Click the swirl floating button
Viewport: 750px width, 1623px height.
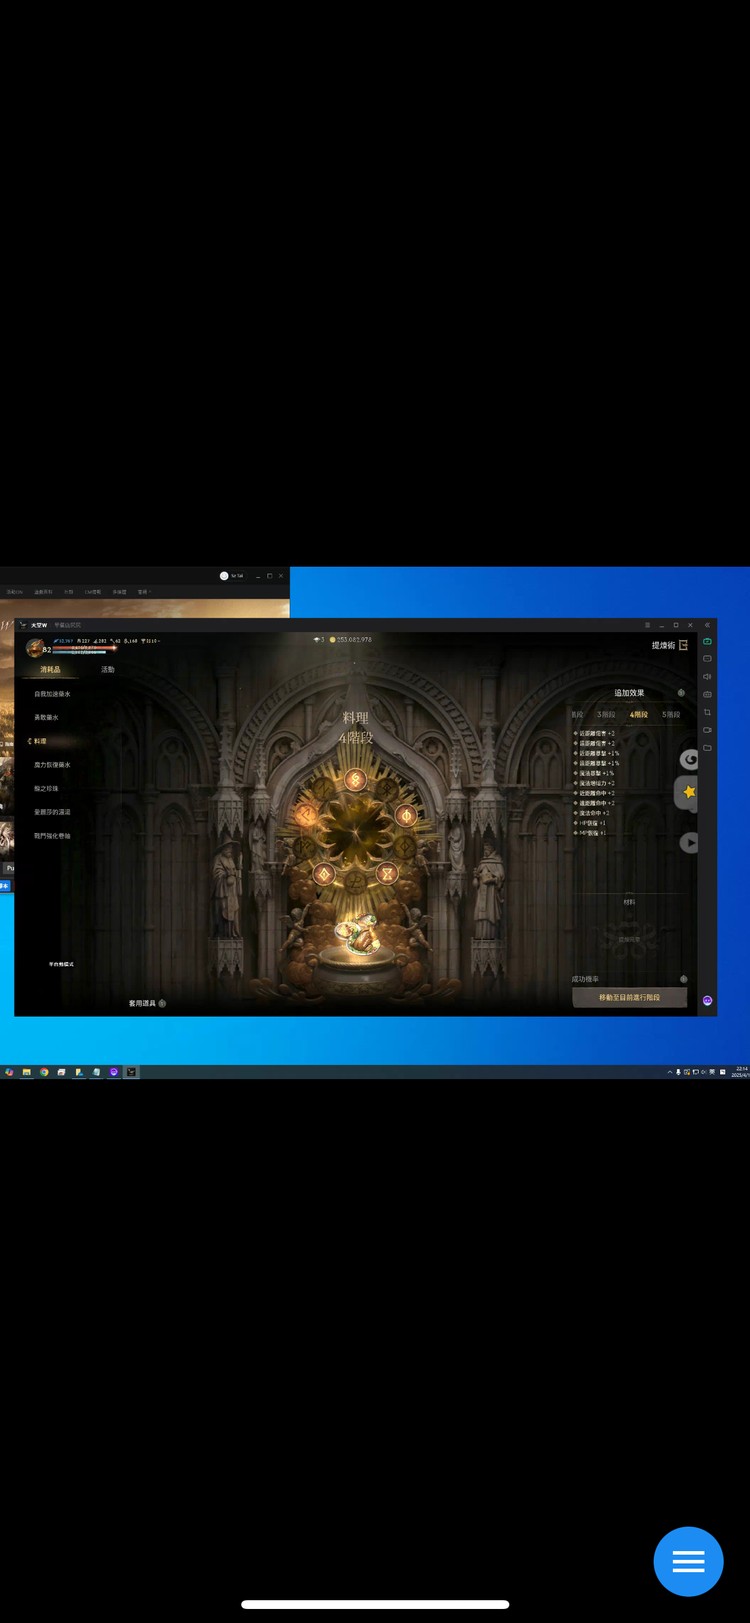pyautogui.click(x=690, y=759)
